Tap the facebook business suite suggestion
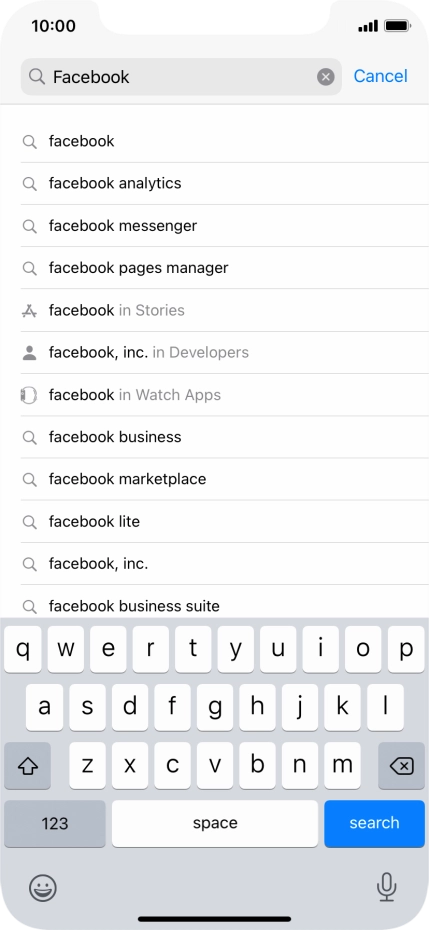This screenshot has height=930, width=429. (x=224, y=603)
